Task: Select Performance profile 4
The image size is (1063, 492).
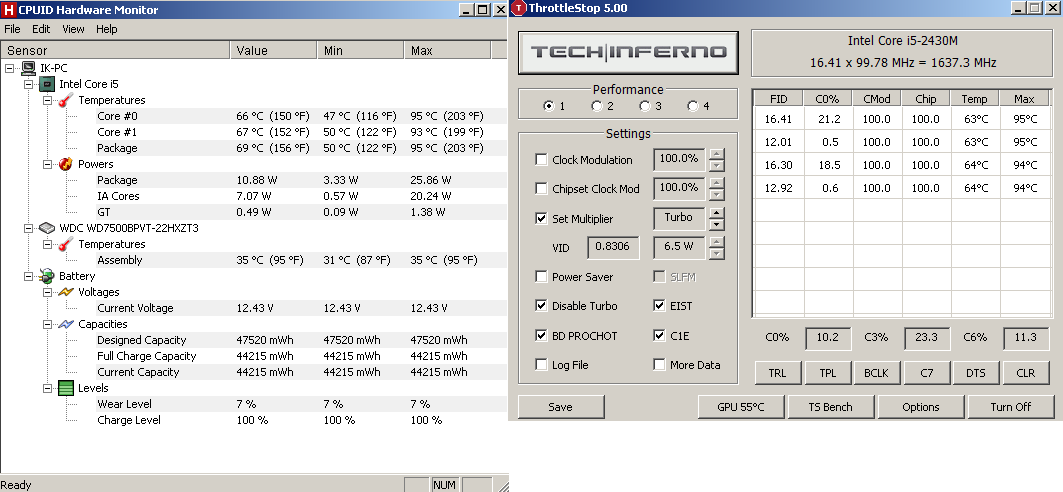Action: click(693, 106)
